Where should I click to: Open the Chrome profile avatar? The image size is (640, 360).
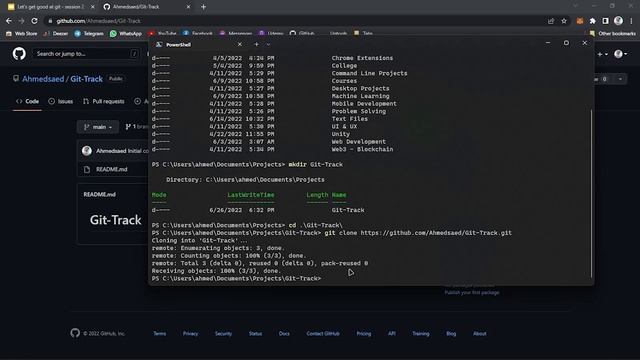pos(618,21)
